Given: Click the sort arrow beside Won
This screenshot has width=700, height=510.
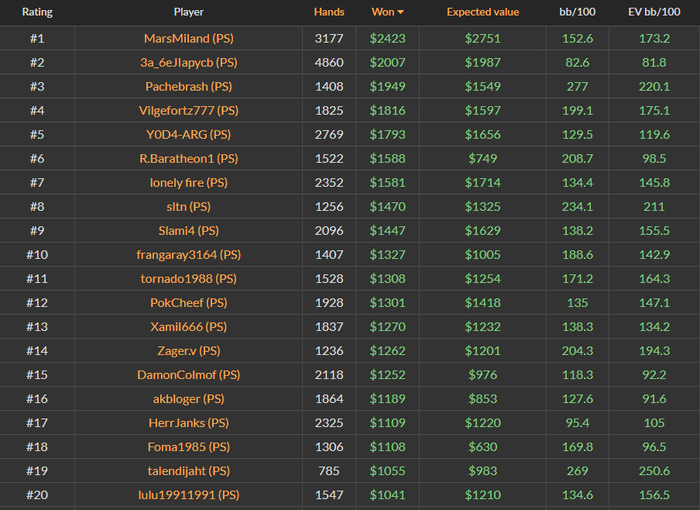Looking at the screenshot, I should pyautogui.click(x=401, y=12).
